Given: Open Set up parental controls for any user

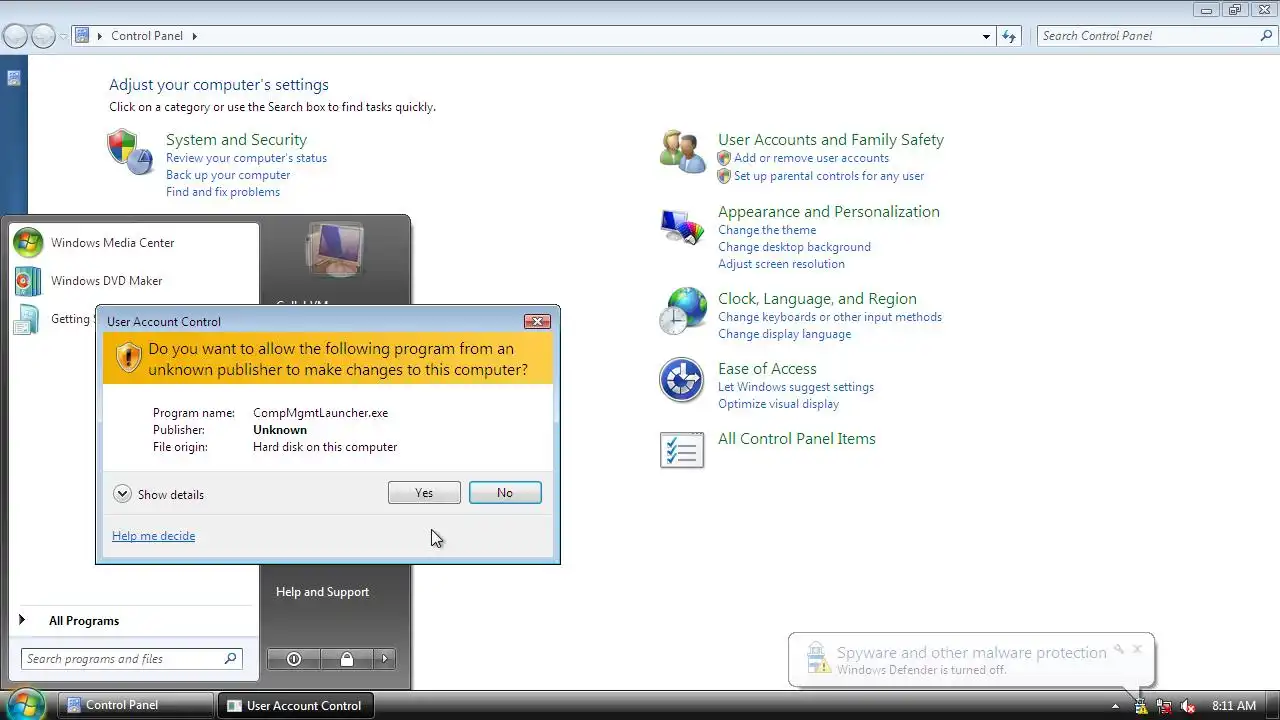Looking at the screenshot, I should (x=829, y=176).
